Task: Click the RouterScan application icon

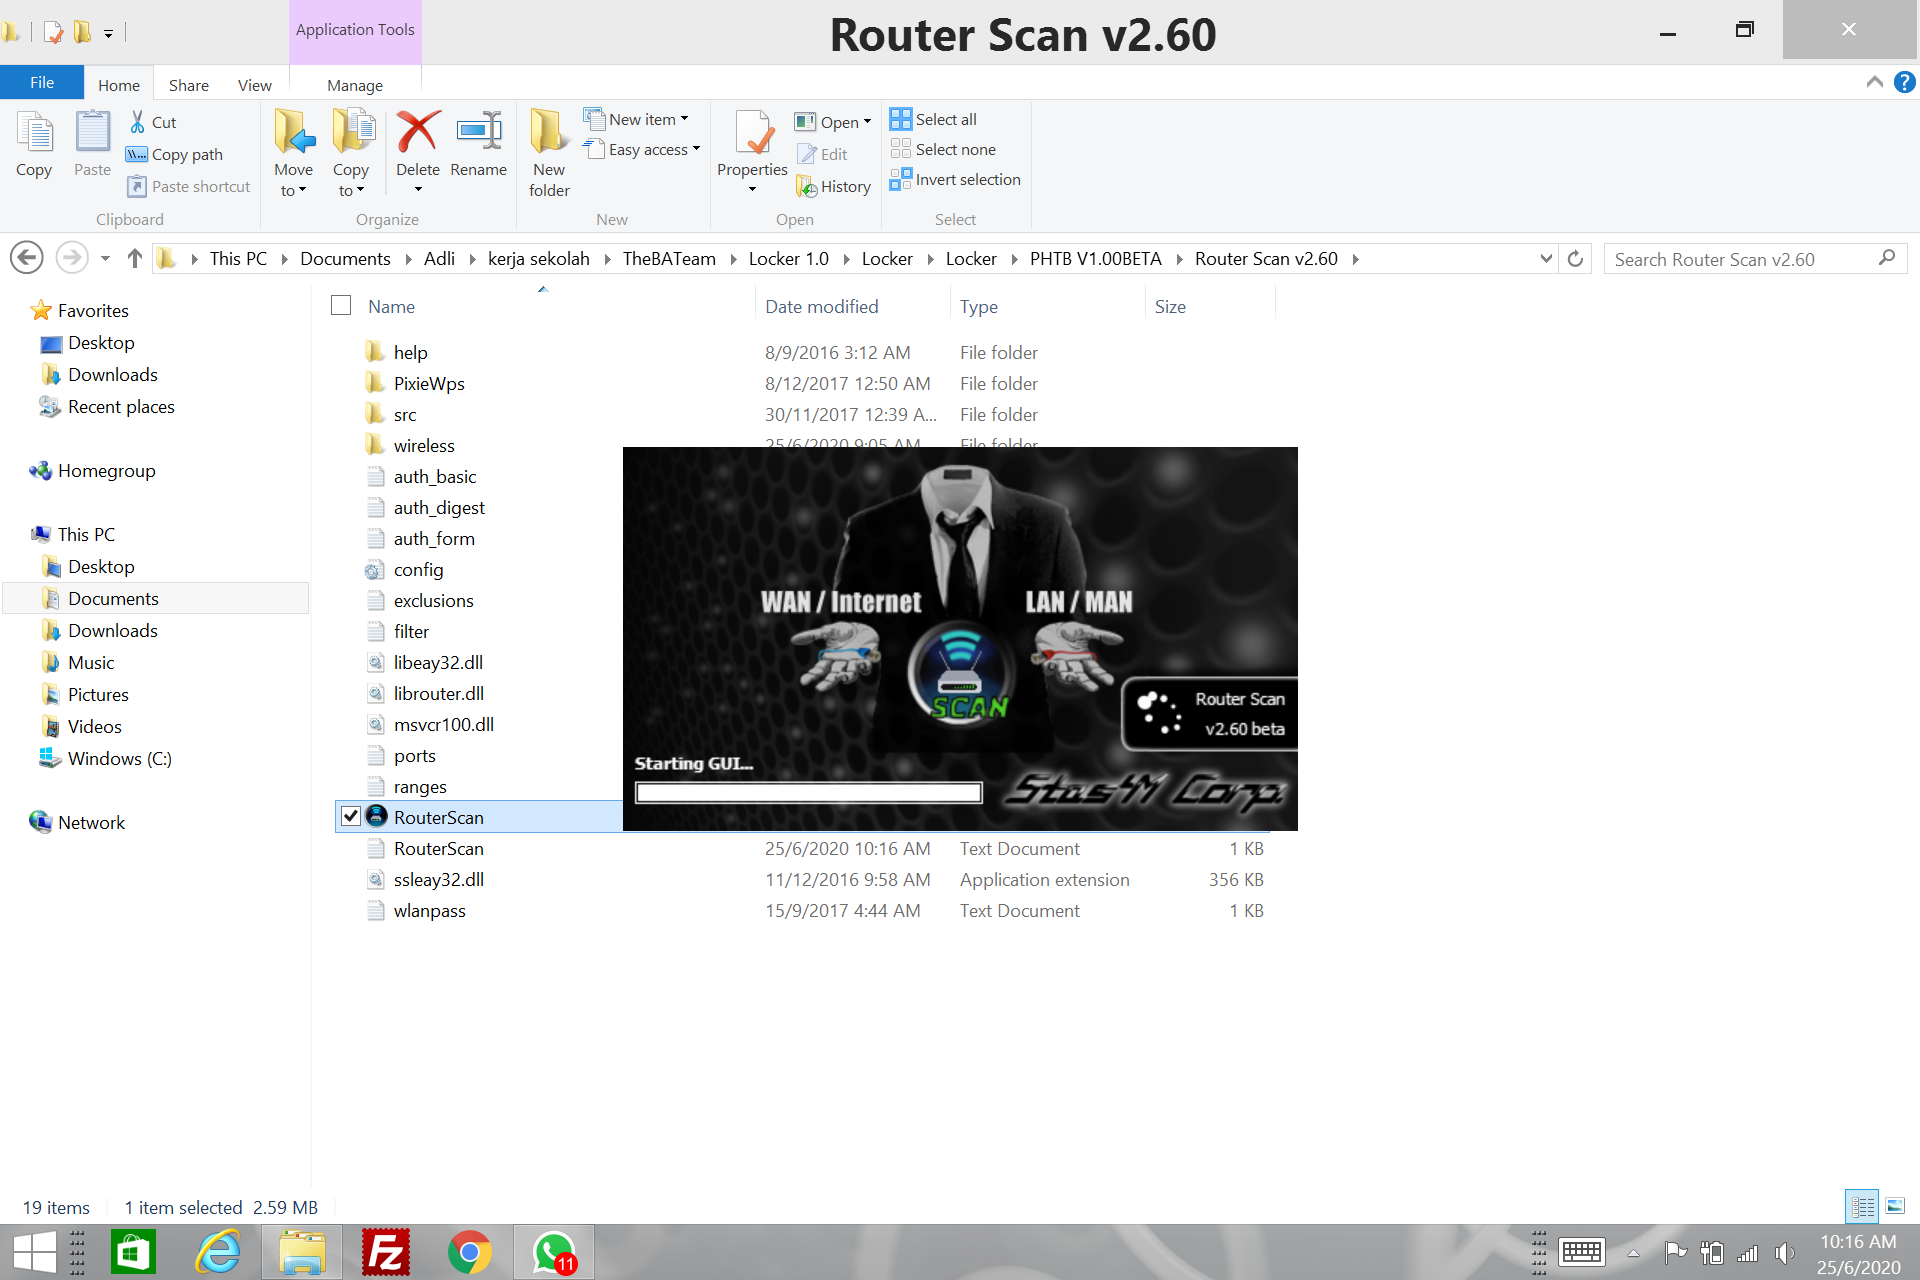Action: (x=377, y=817)
